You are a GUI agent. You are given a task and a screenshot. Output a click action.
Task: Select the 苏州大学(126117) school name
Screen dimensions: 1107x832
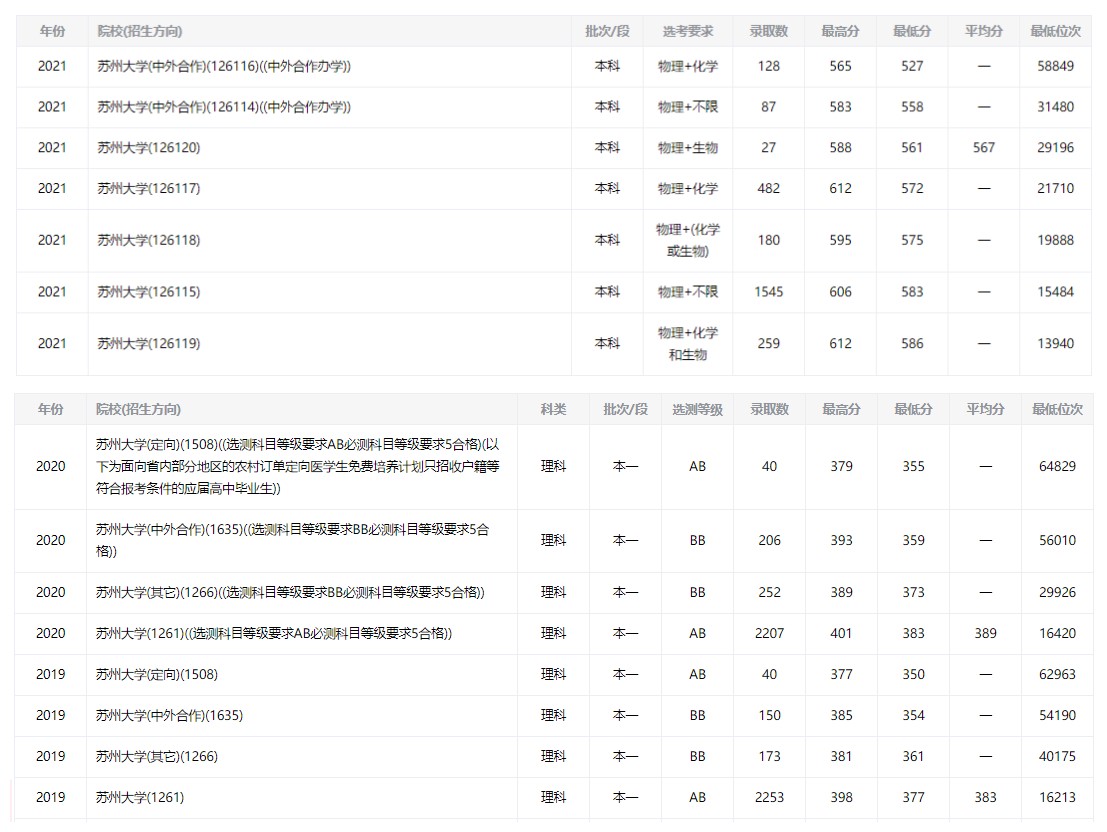(x=149, y=188)
